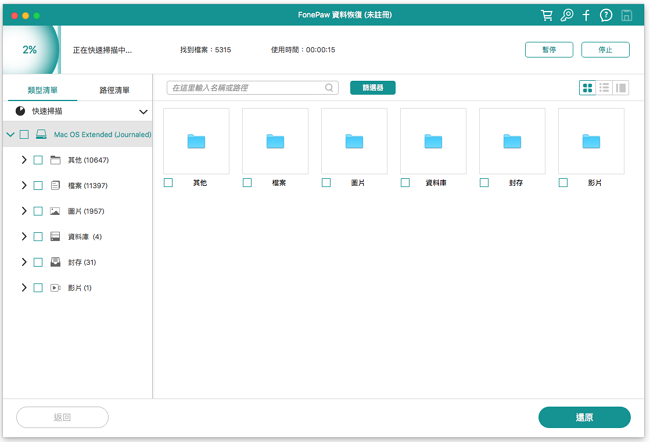The height and width of the screenshot is (442, 650).
Task: Open the help question mark icon
Action: pos(606,15)
